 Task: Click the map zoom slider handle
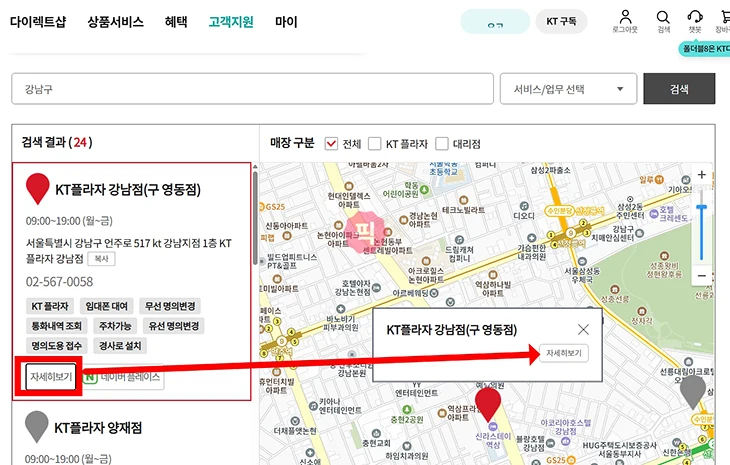[x=702, y=207]
